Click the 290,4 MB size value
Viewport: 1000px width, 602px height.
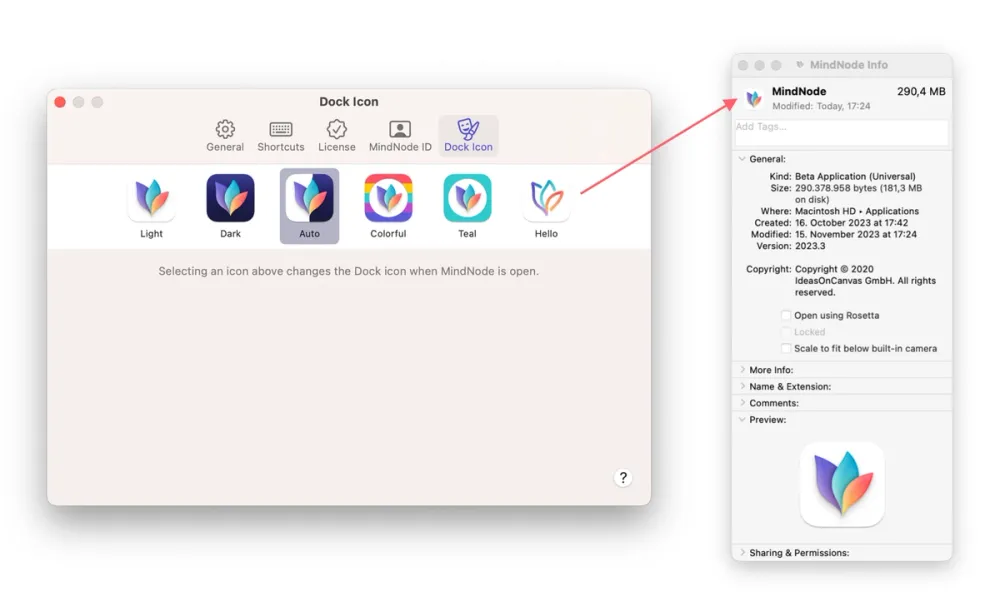(921, 92)
